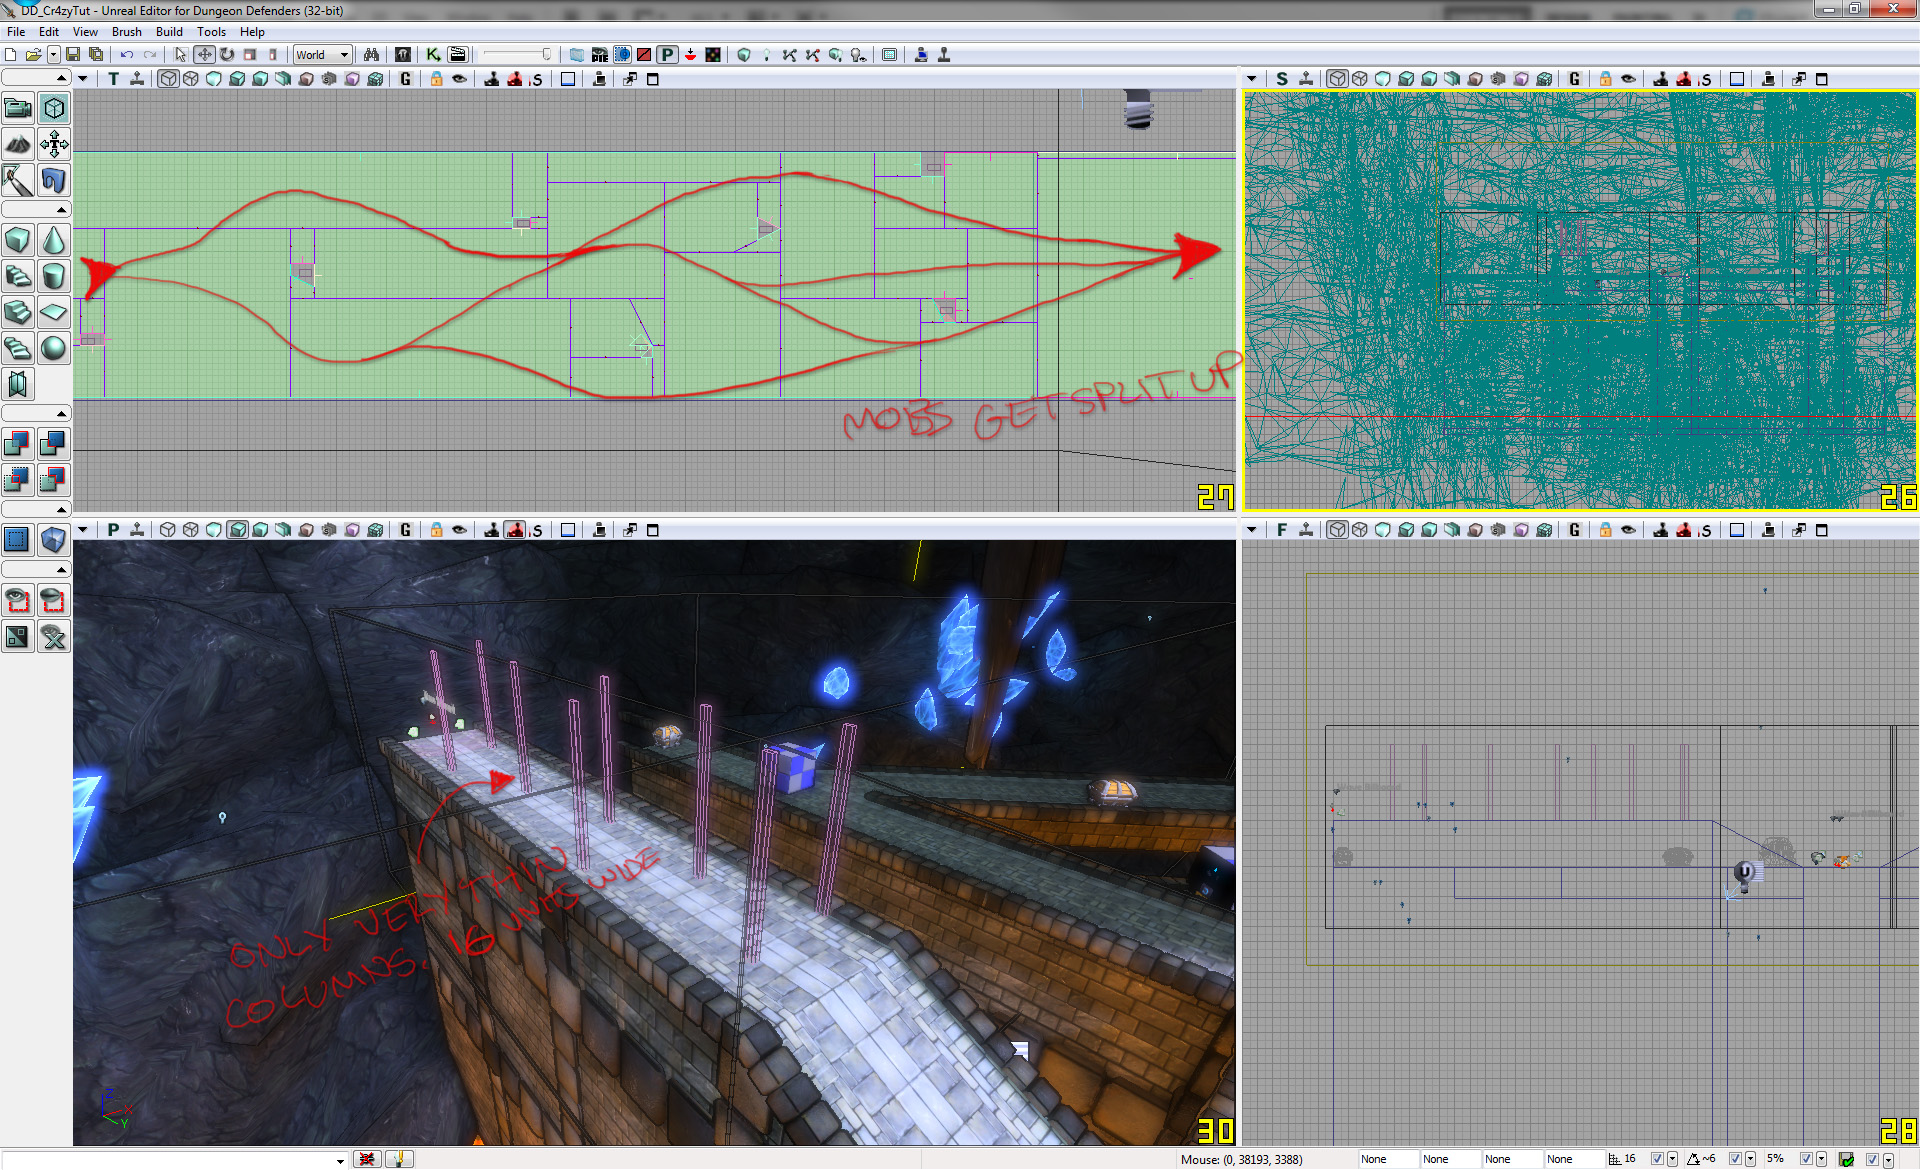Open the Build menu
Viewport: 1920px width, 1170px height.
tap(169, 32)
